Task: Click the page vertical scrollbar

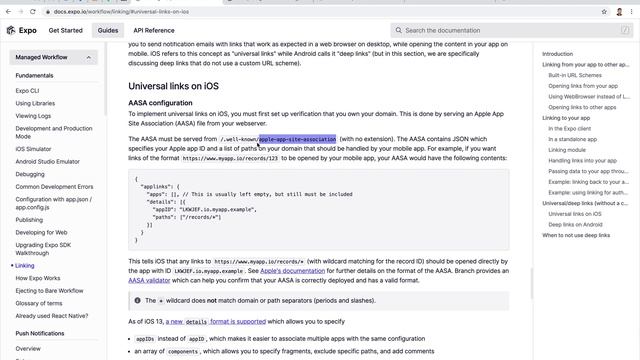Action: point(531,283)
